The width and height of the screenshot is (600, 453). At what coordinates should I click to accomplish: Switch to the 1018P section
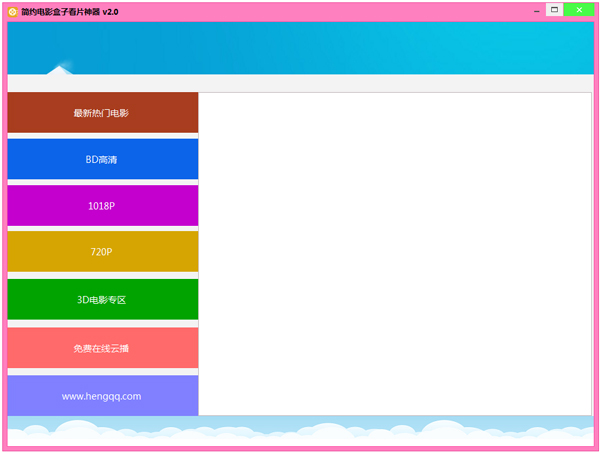tap(102, 206)
